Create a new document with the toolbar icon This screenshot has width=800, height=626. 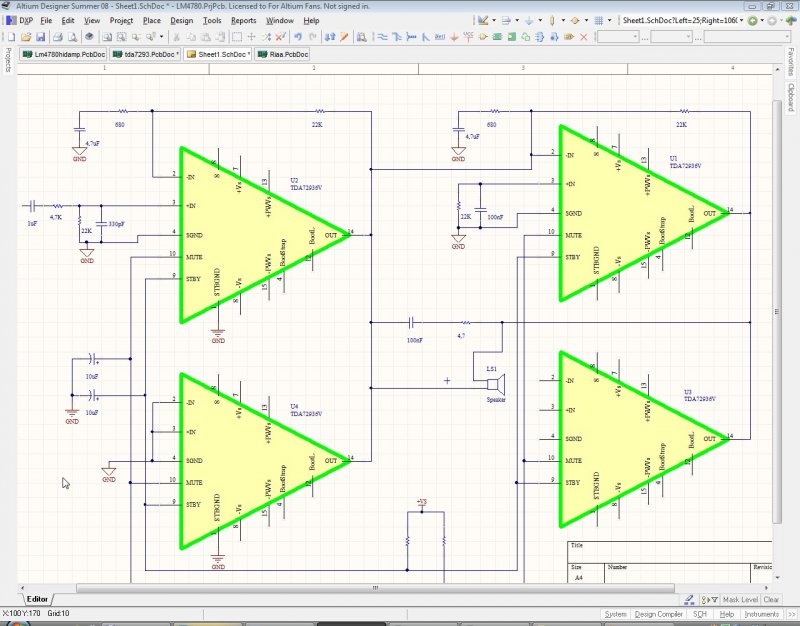pos(11,37)
